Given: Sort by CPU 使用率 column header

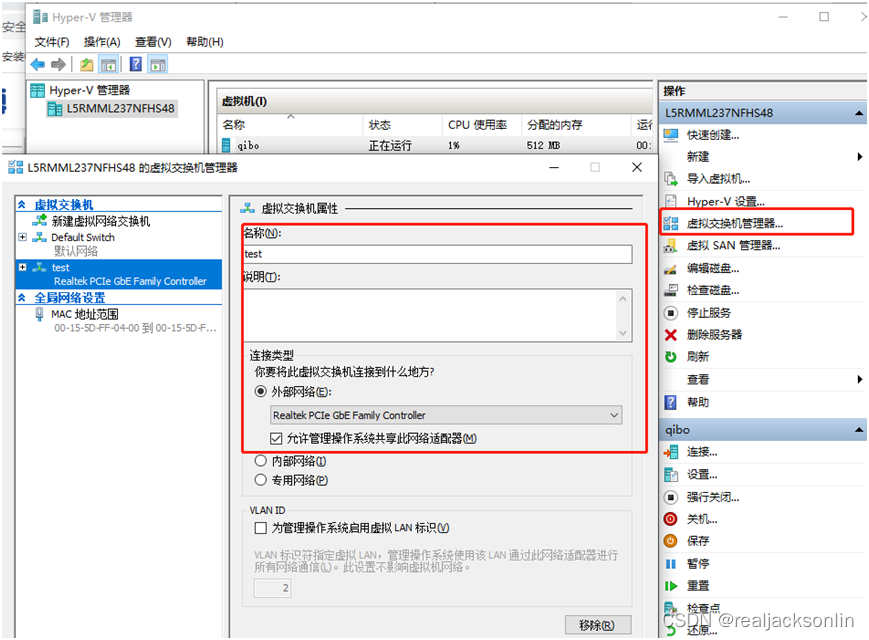Looking at the screenshot, I should point(482,125).
